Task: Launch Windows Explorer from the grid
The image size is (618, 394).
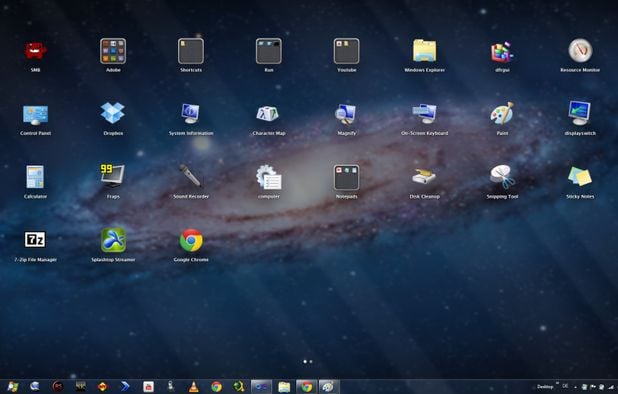Action: click(x=424, y=51)
